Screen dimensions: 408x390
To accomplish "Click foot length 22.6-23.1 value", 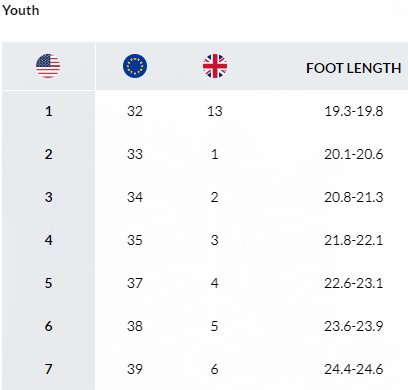I will click(x=354, y=283).
